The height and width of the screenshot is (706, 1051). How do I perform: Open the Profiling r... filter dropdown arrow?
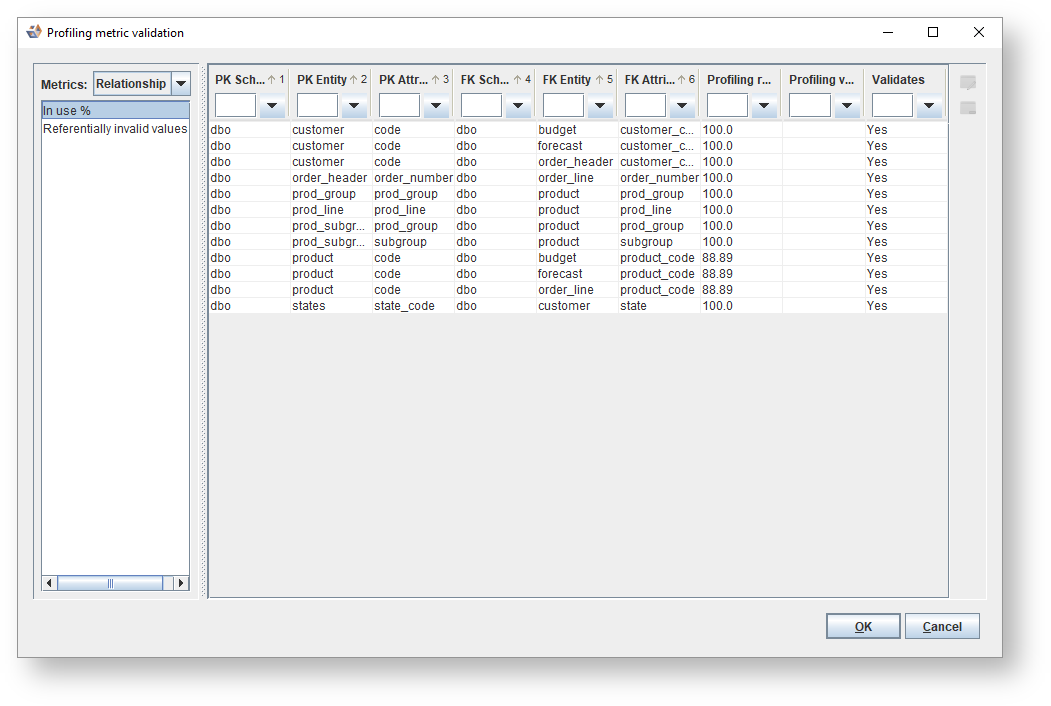[763, 105]
